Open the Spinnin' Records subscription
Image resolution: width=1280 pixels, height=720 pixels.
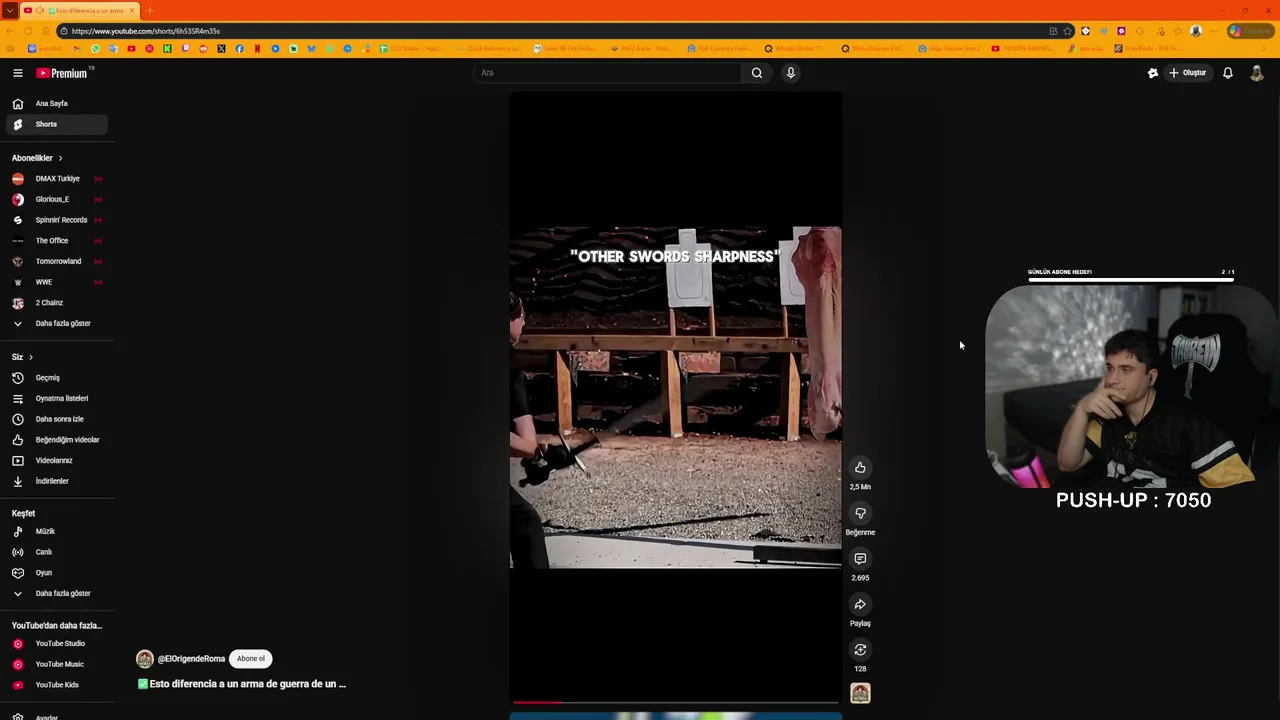point(57,220)
